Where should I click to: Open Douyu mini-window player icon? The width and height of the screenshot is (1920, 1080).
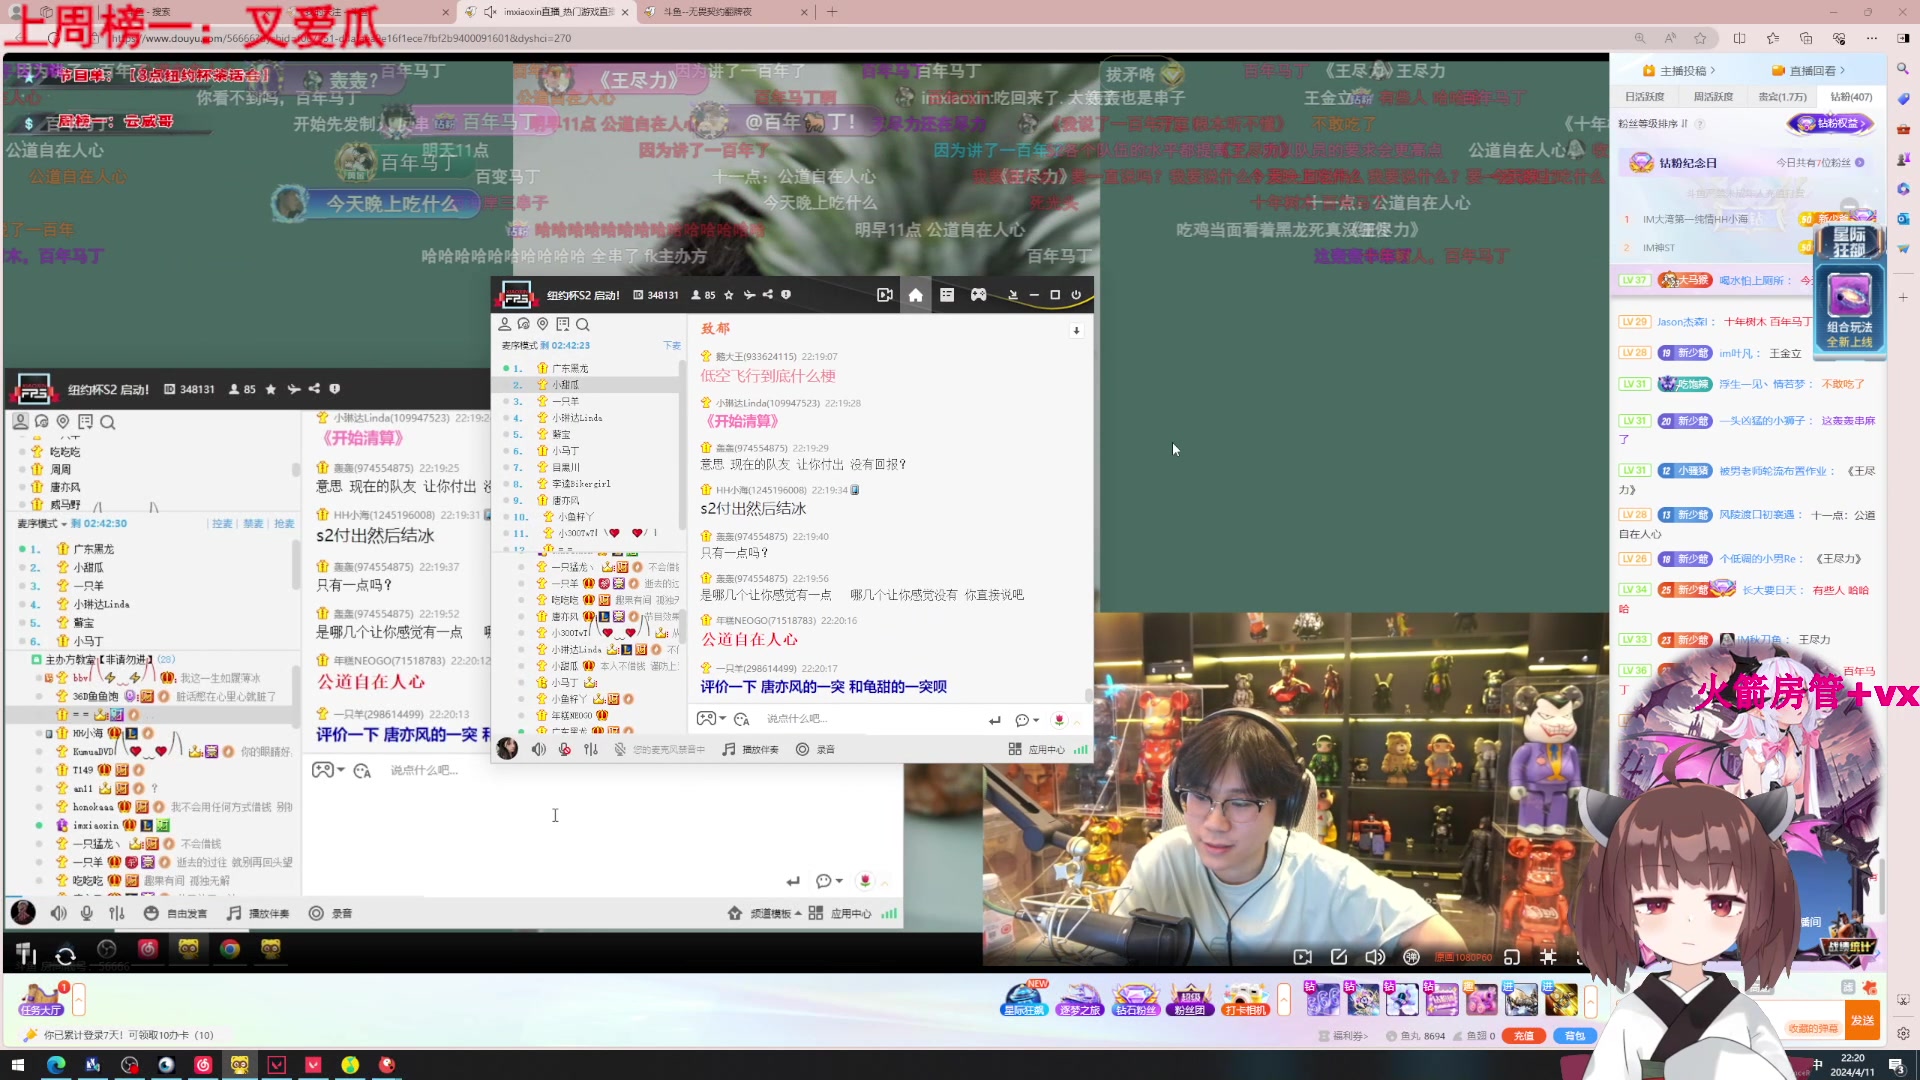(1512, 957)
